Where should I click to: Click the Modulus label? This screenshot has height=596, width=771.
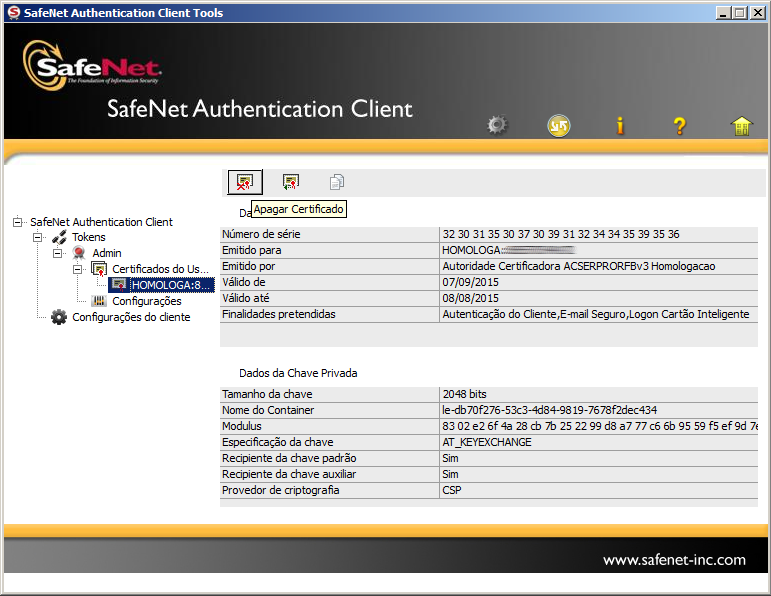(241, 426)
